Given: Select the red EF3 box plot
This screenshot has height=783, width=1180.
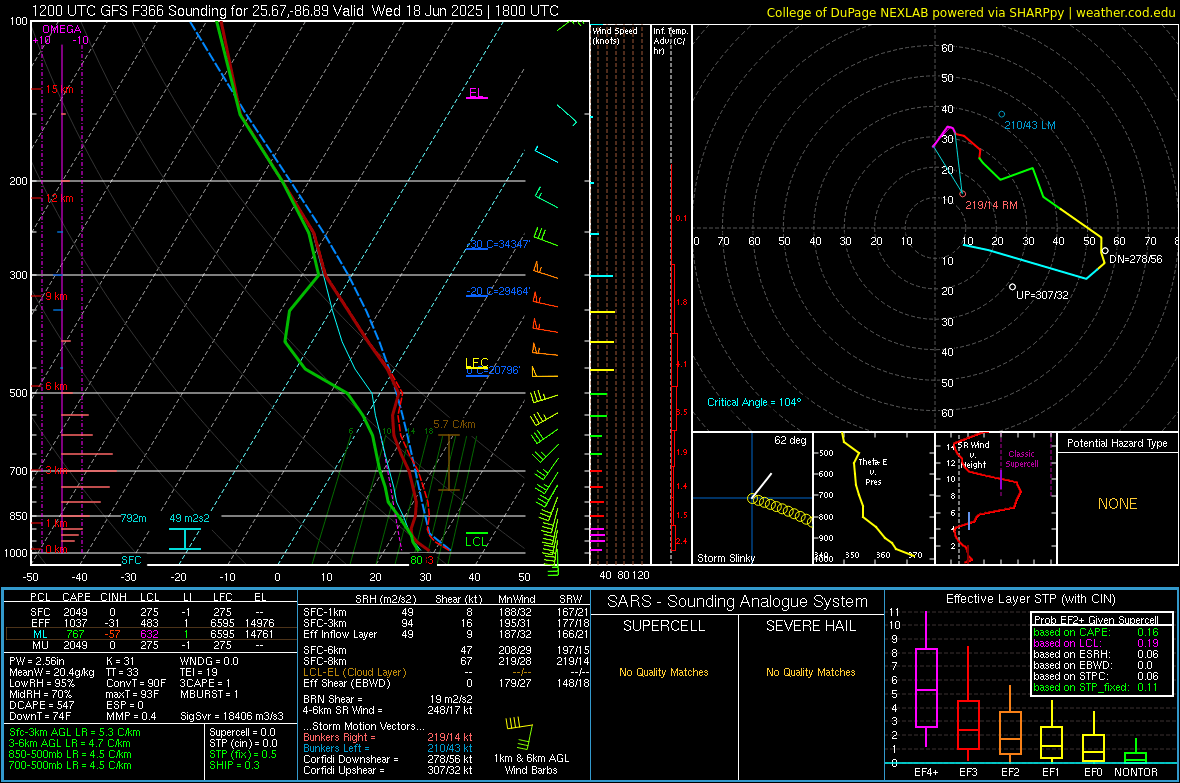Looking at the screenshot, I should tap(968, 704).
